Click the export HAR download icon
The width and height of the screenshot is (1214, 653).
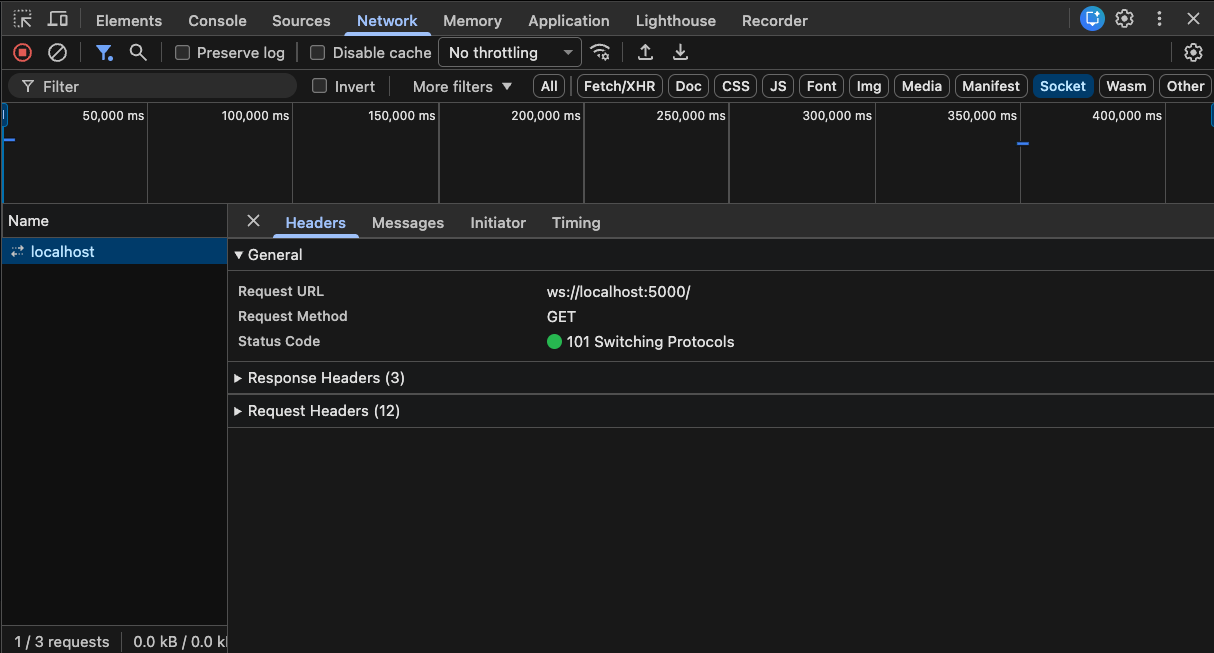point(680,53)
